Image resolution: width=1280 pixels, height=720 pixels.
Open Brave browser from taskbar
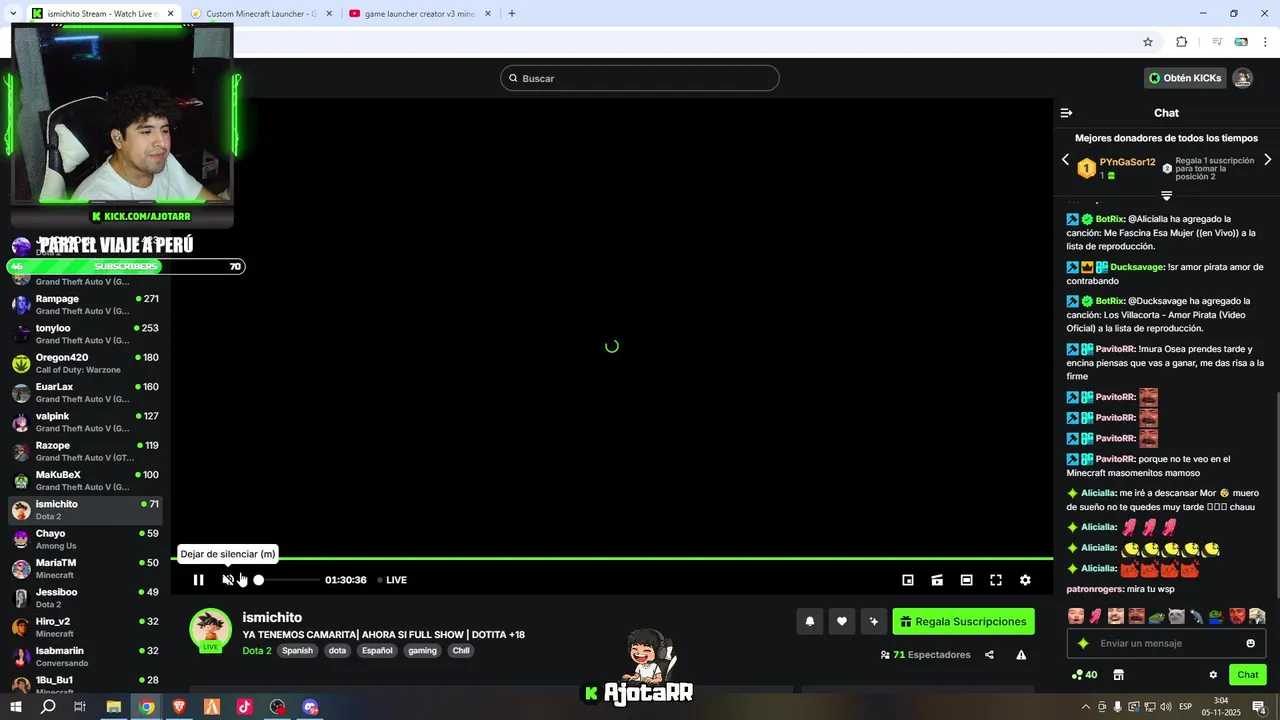click(x=179, y=707)
